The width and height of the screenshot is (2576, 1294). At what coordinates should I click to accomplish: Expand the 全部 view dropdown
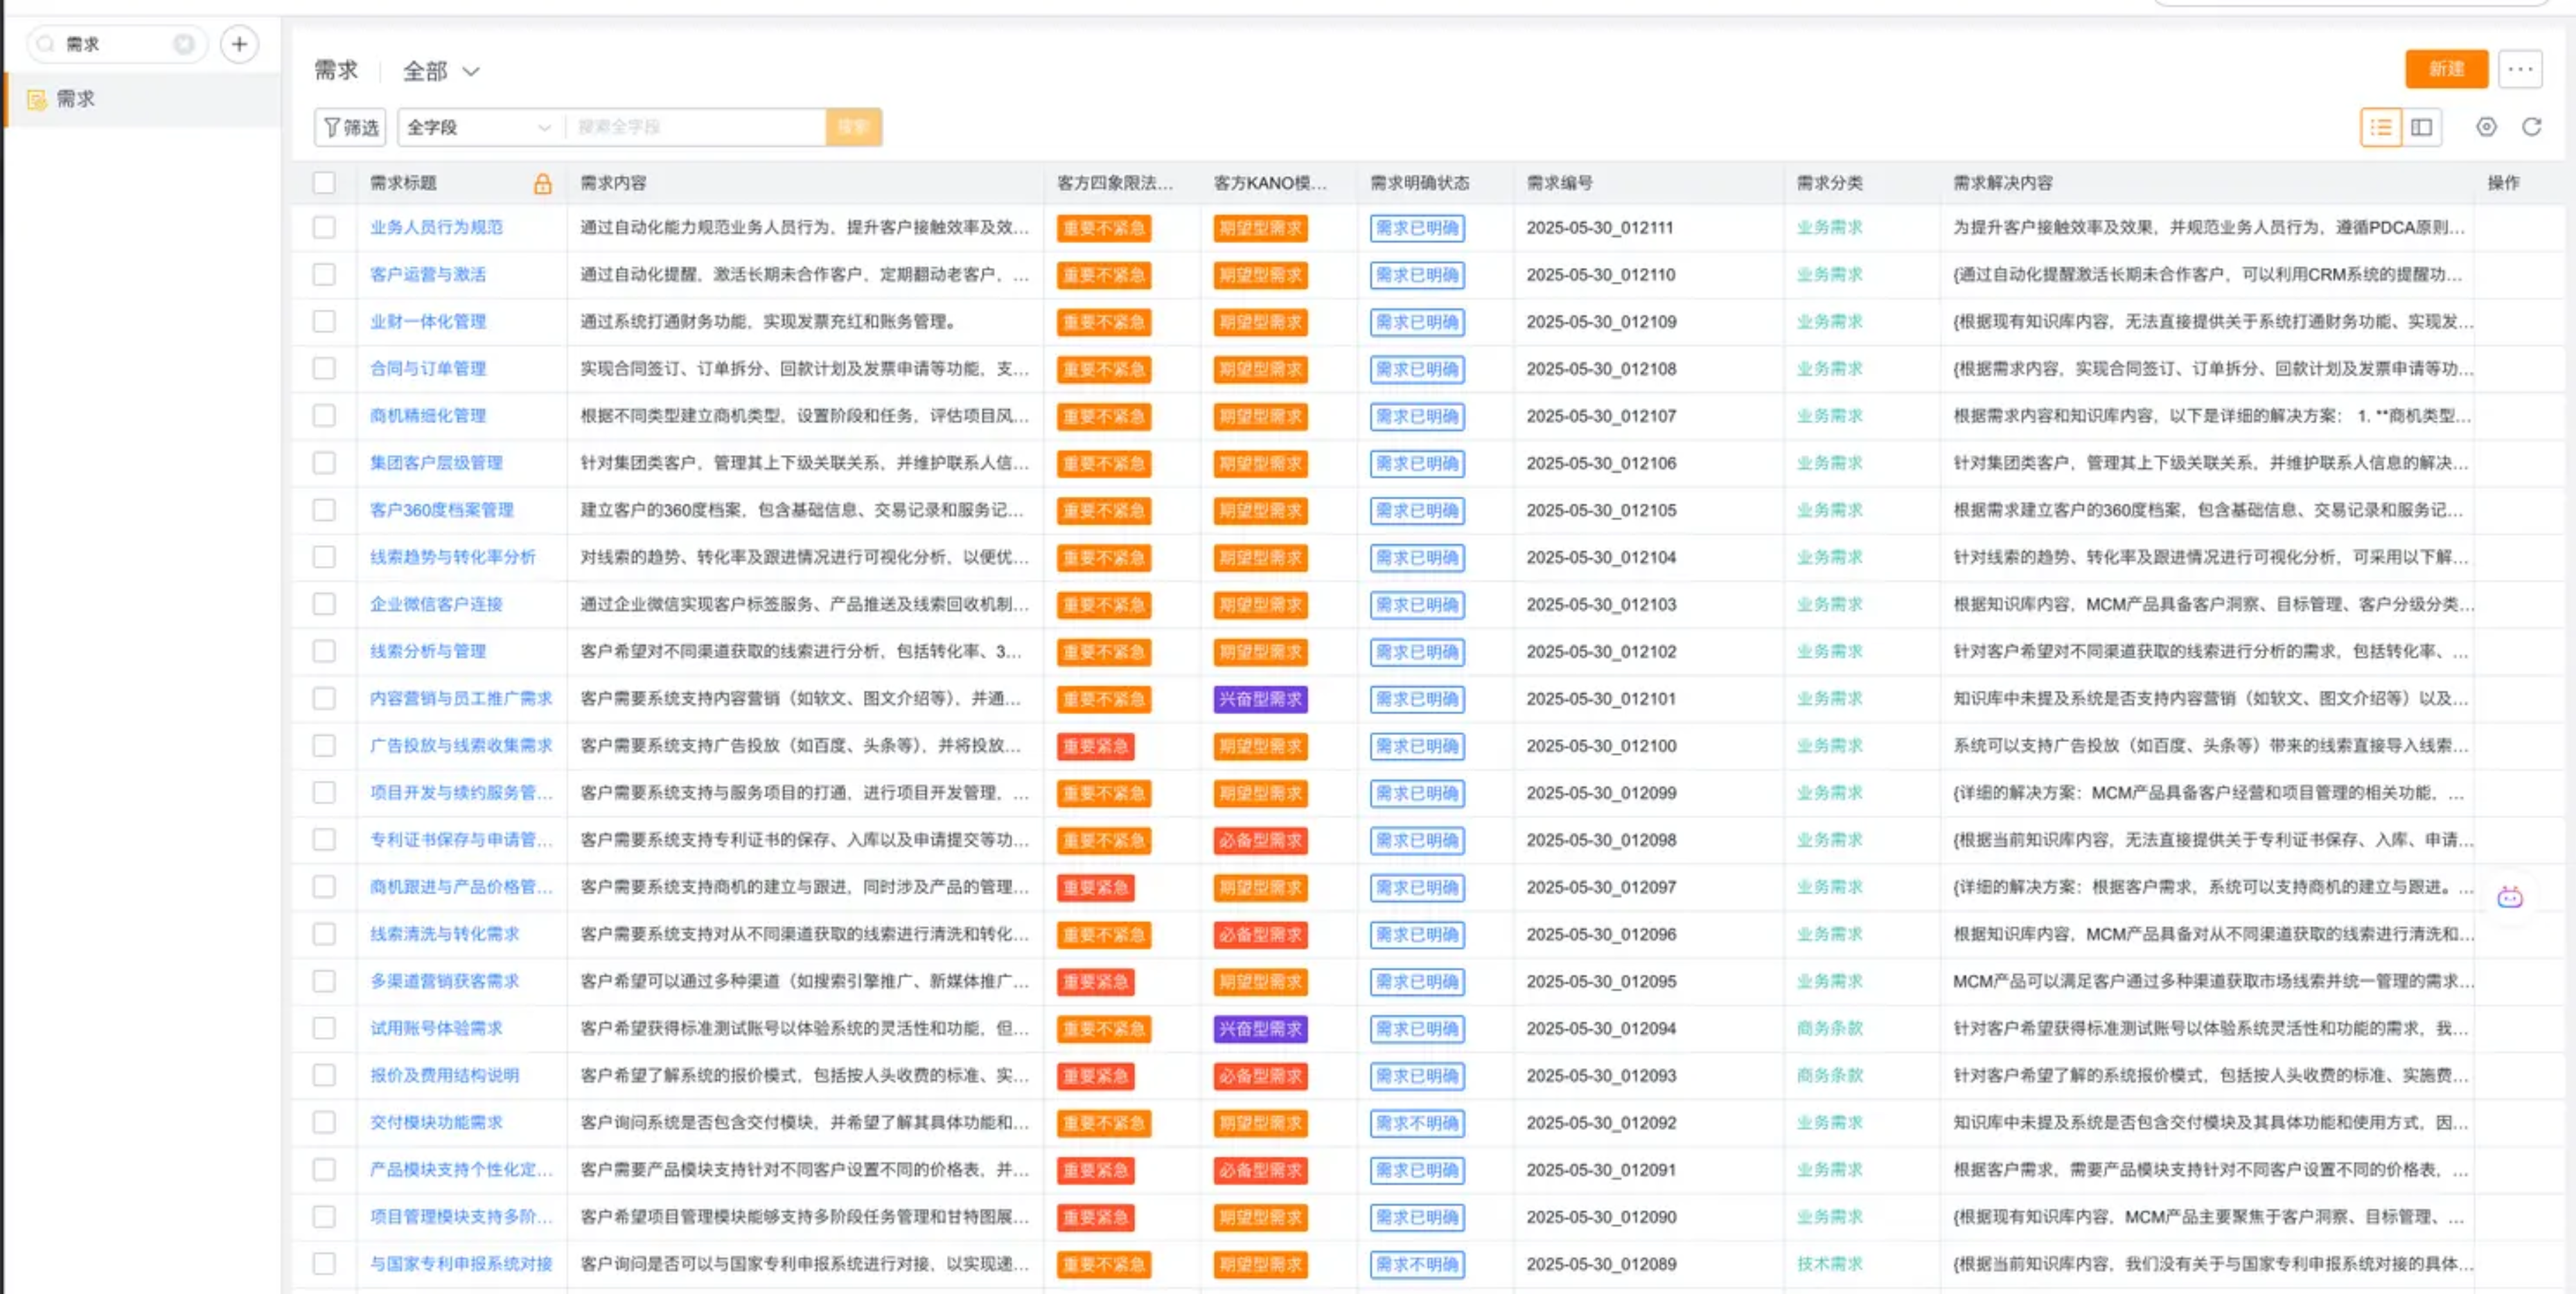pos(441,71)
